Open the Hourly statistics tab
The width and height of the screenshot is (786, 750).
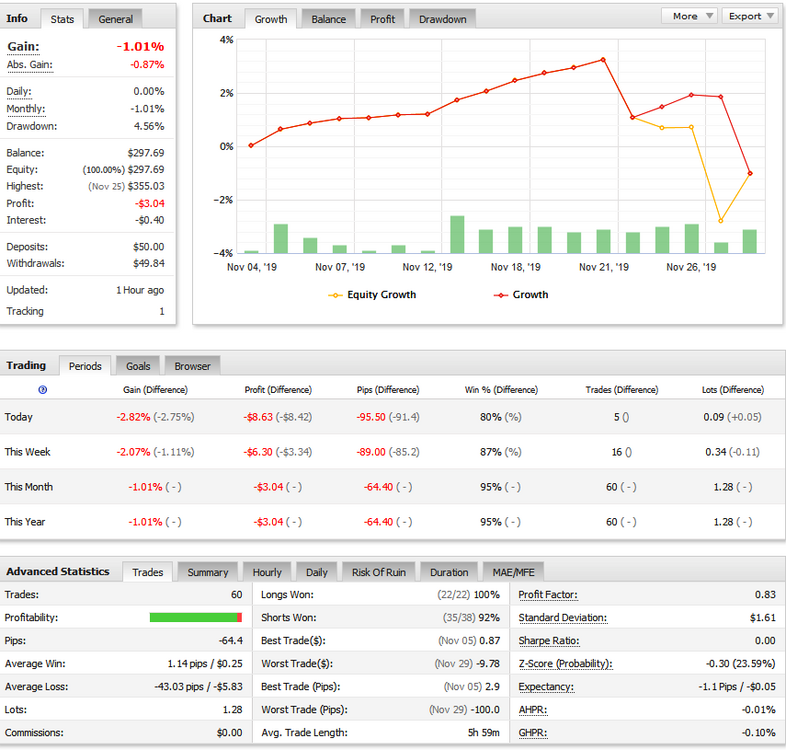click(x=267, y=572)
